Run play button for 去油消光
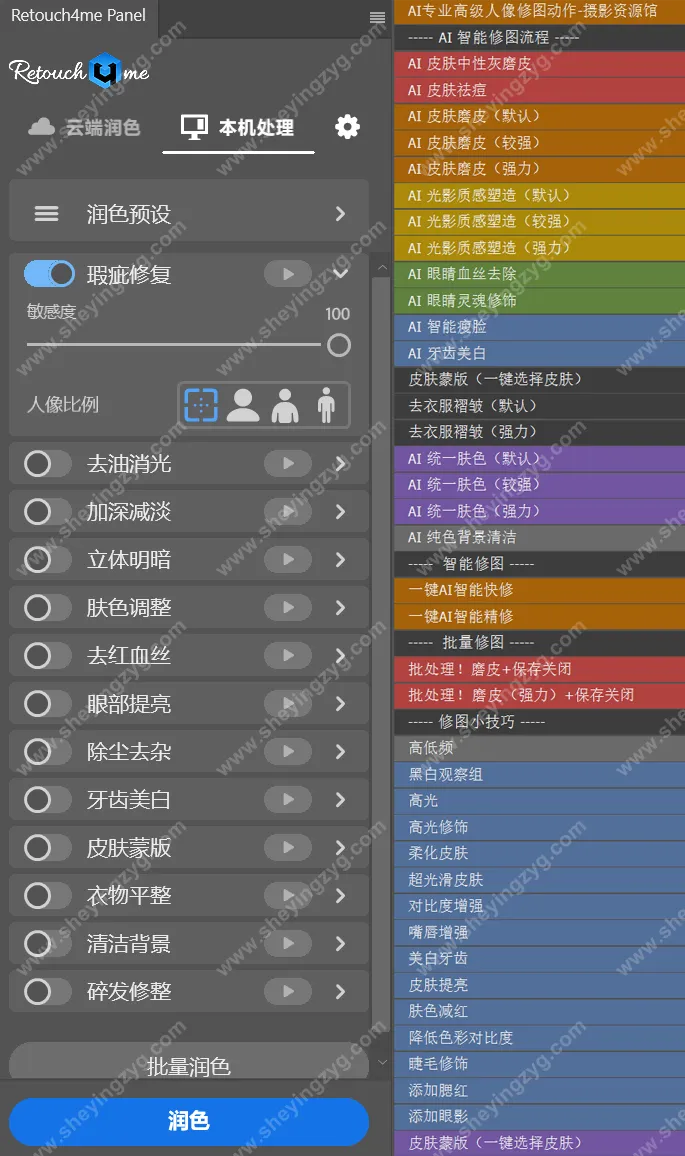685x1156 pixels. coord(288,464)
